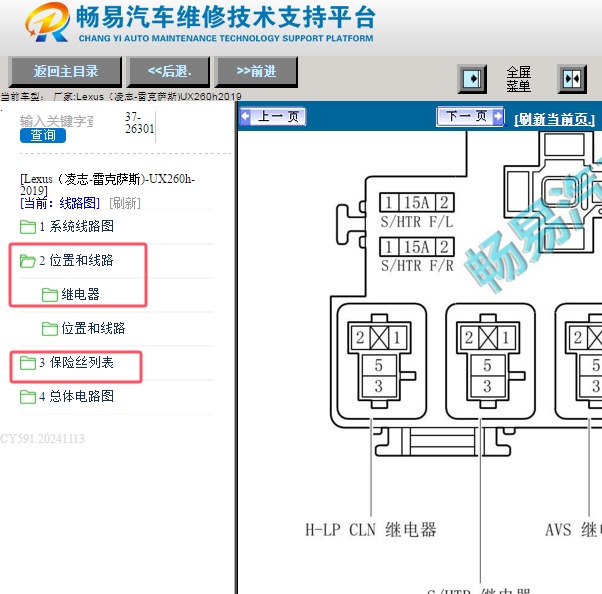The height and width of the screenshot is (594, 602).
Task: Click the 当前车型 Lexus UX260h2019 status text
Action: [x=121, y=96]
